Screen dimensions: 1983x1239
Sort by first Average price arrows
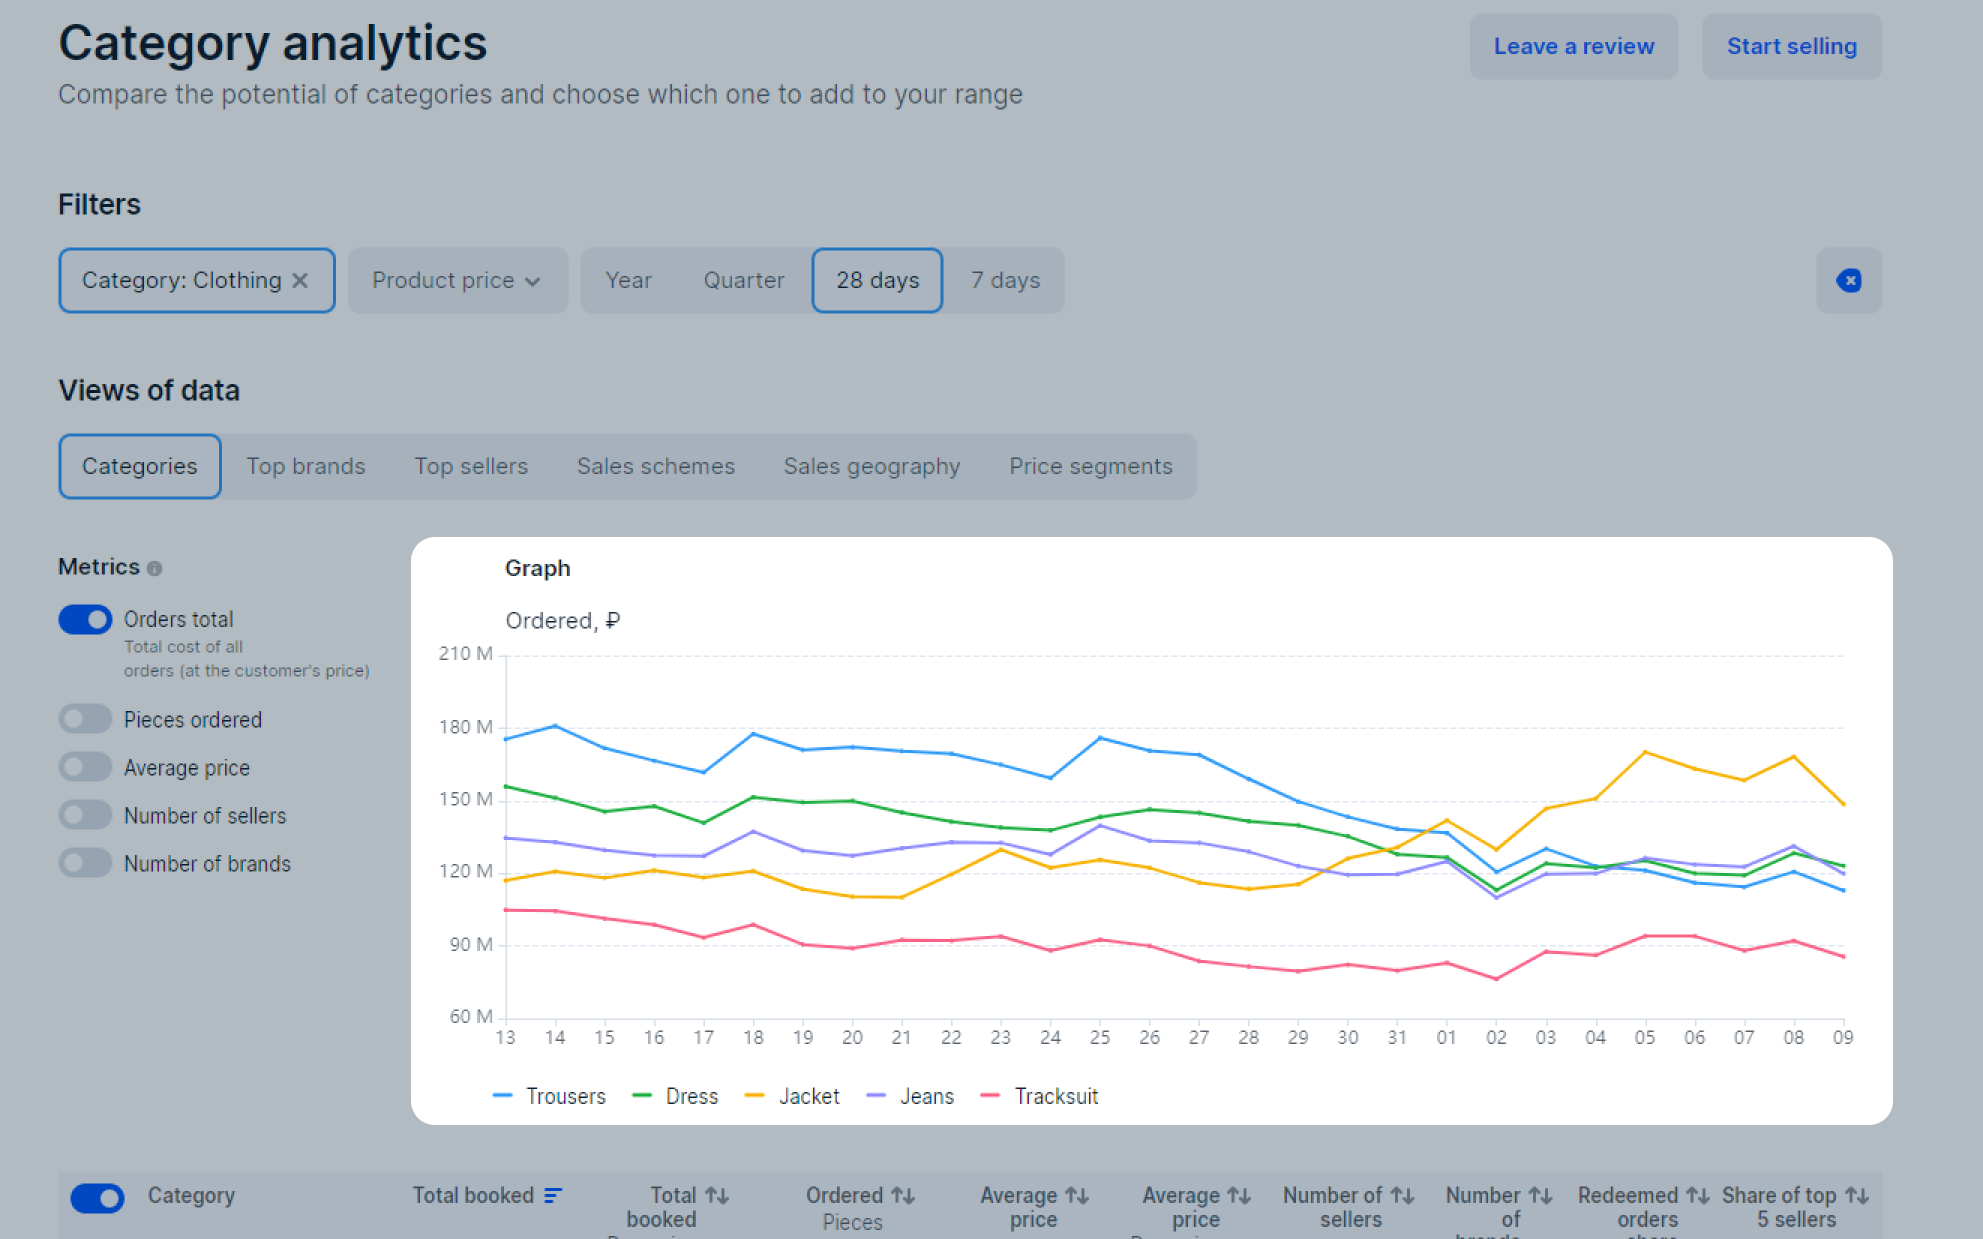pos(1076,1195)
